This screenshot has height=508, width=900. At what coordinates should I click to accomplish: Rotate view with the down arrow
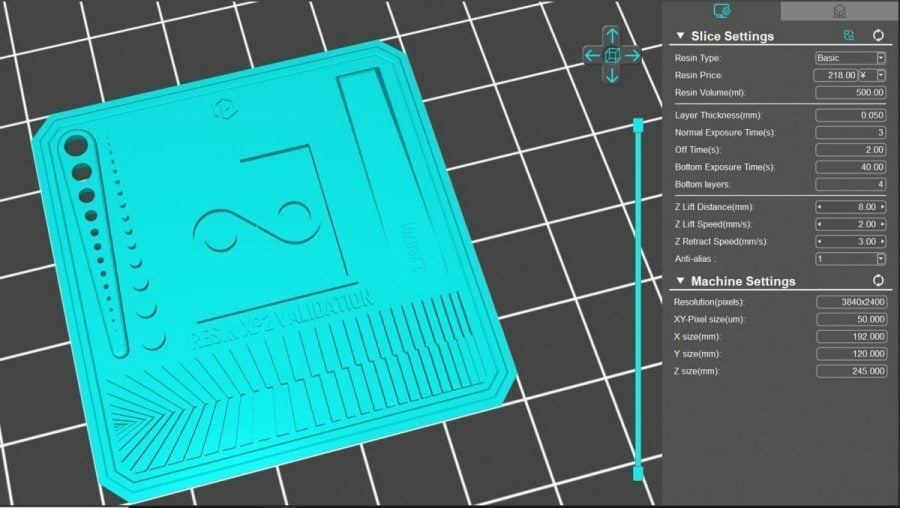(x=612, y=75)
